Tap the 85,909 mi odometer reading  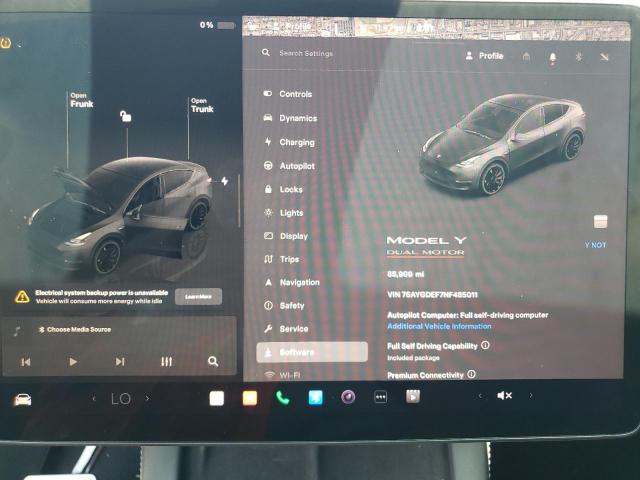[x=406, y=274]
